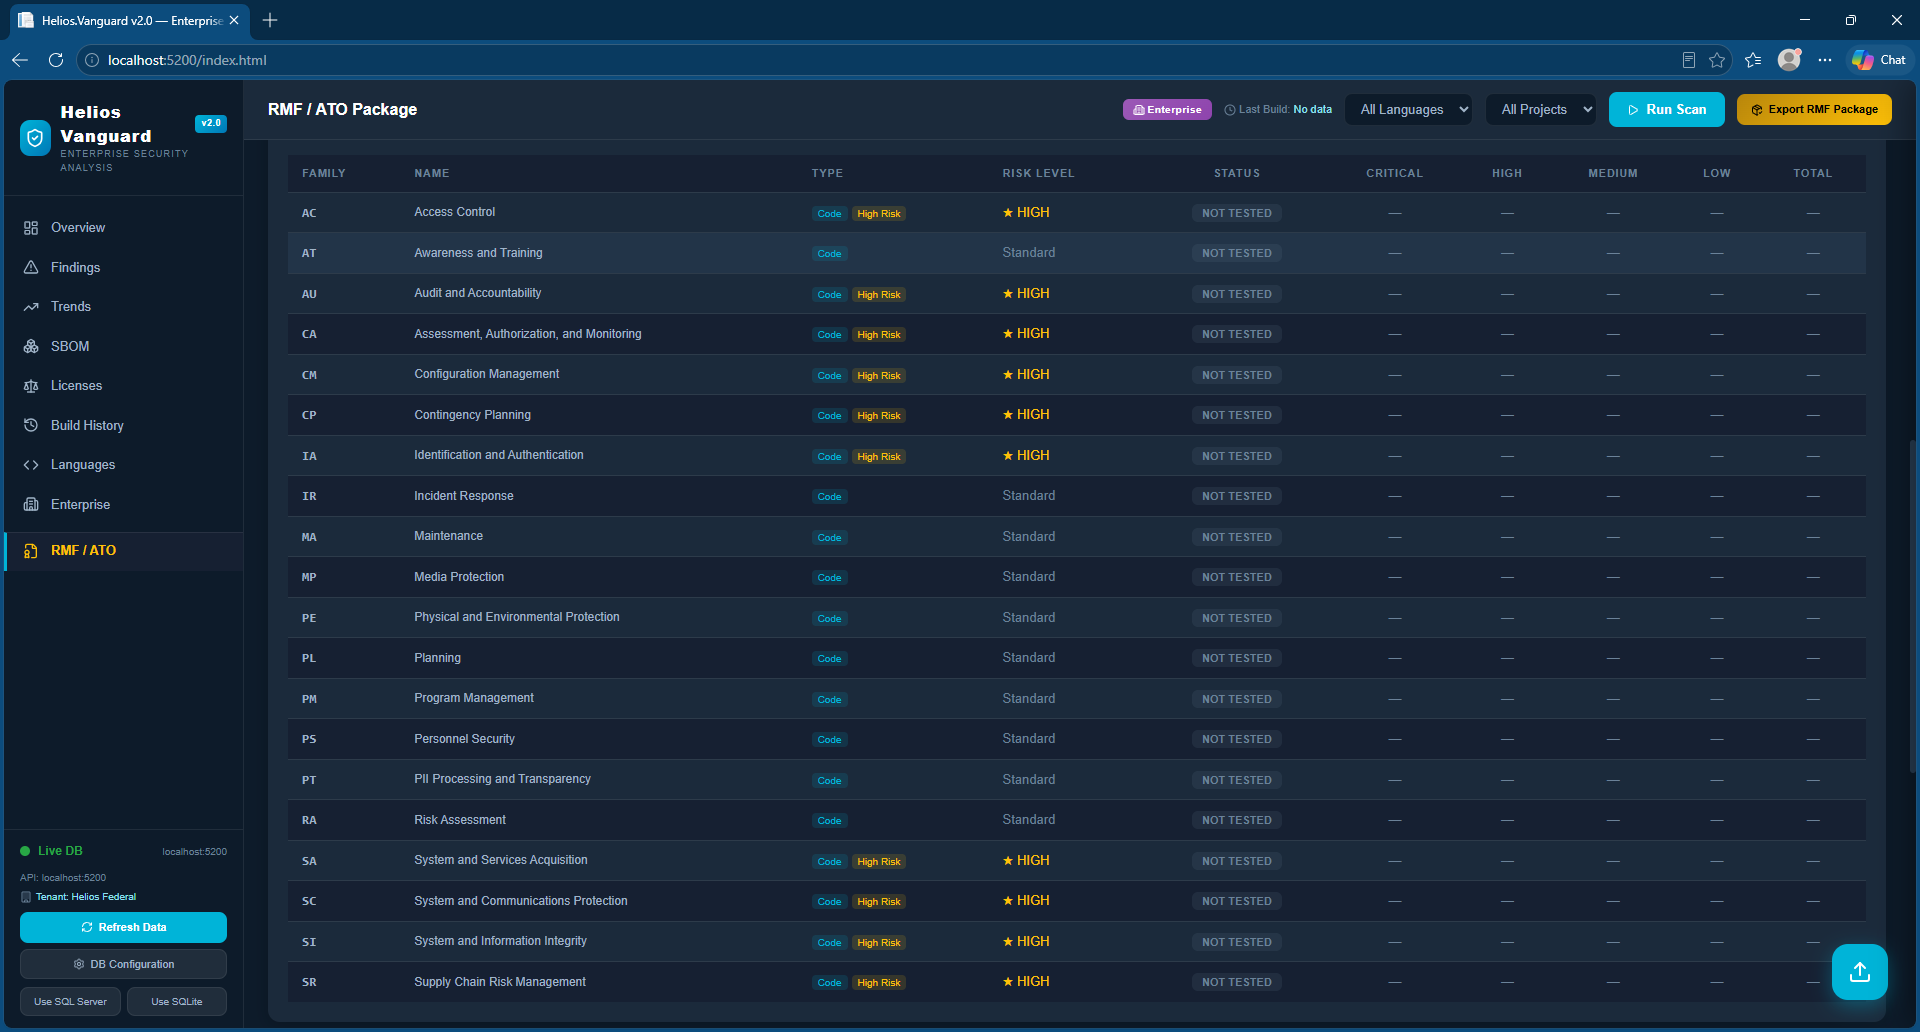
Task: Click the RISK LEVEL column header
Action: click(x=1038, y=173)
